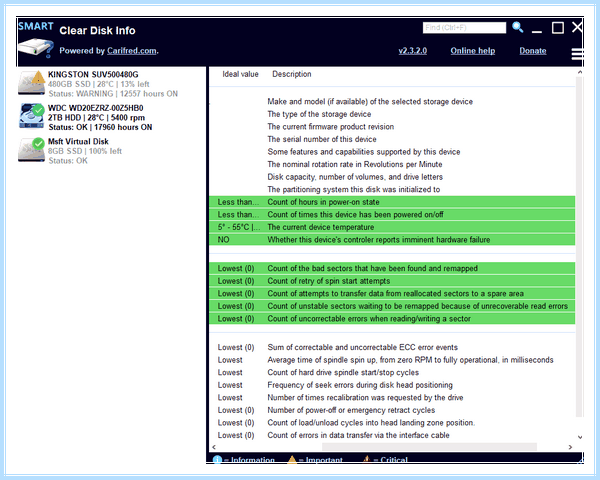Image resolution: width=600 pixels, height=480 pixels.
Task: Click the vertical scrollbar down arrow
Action: 580,437
